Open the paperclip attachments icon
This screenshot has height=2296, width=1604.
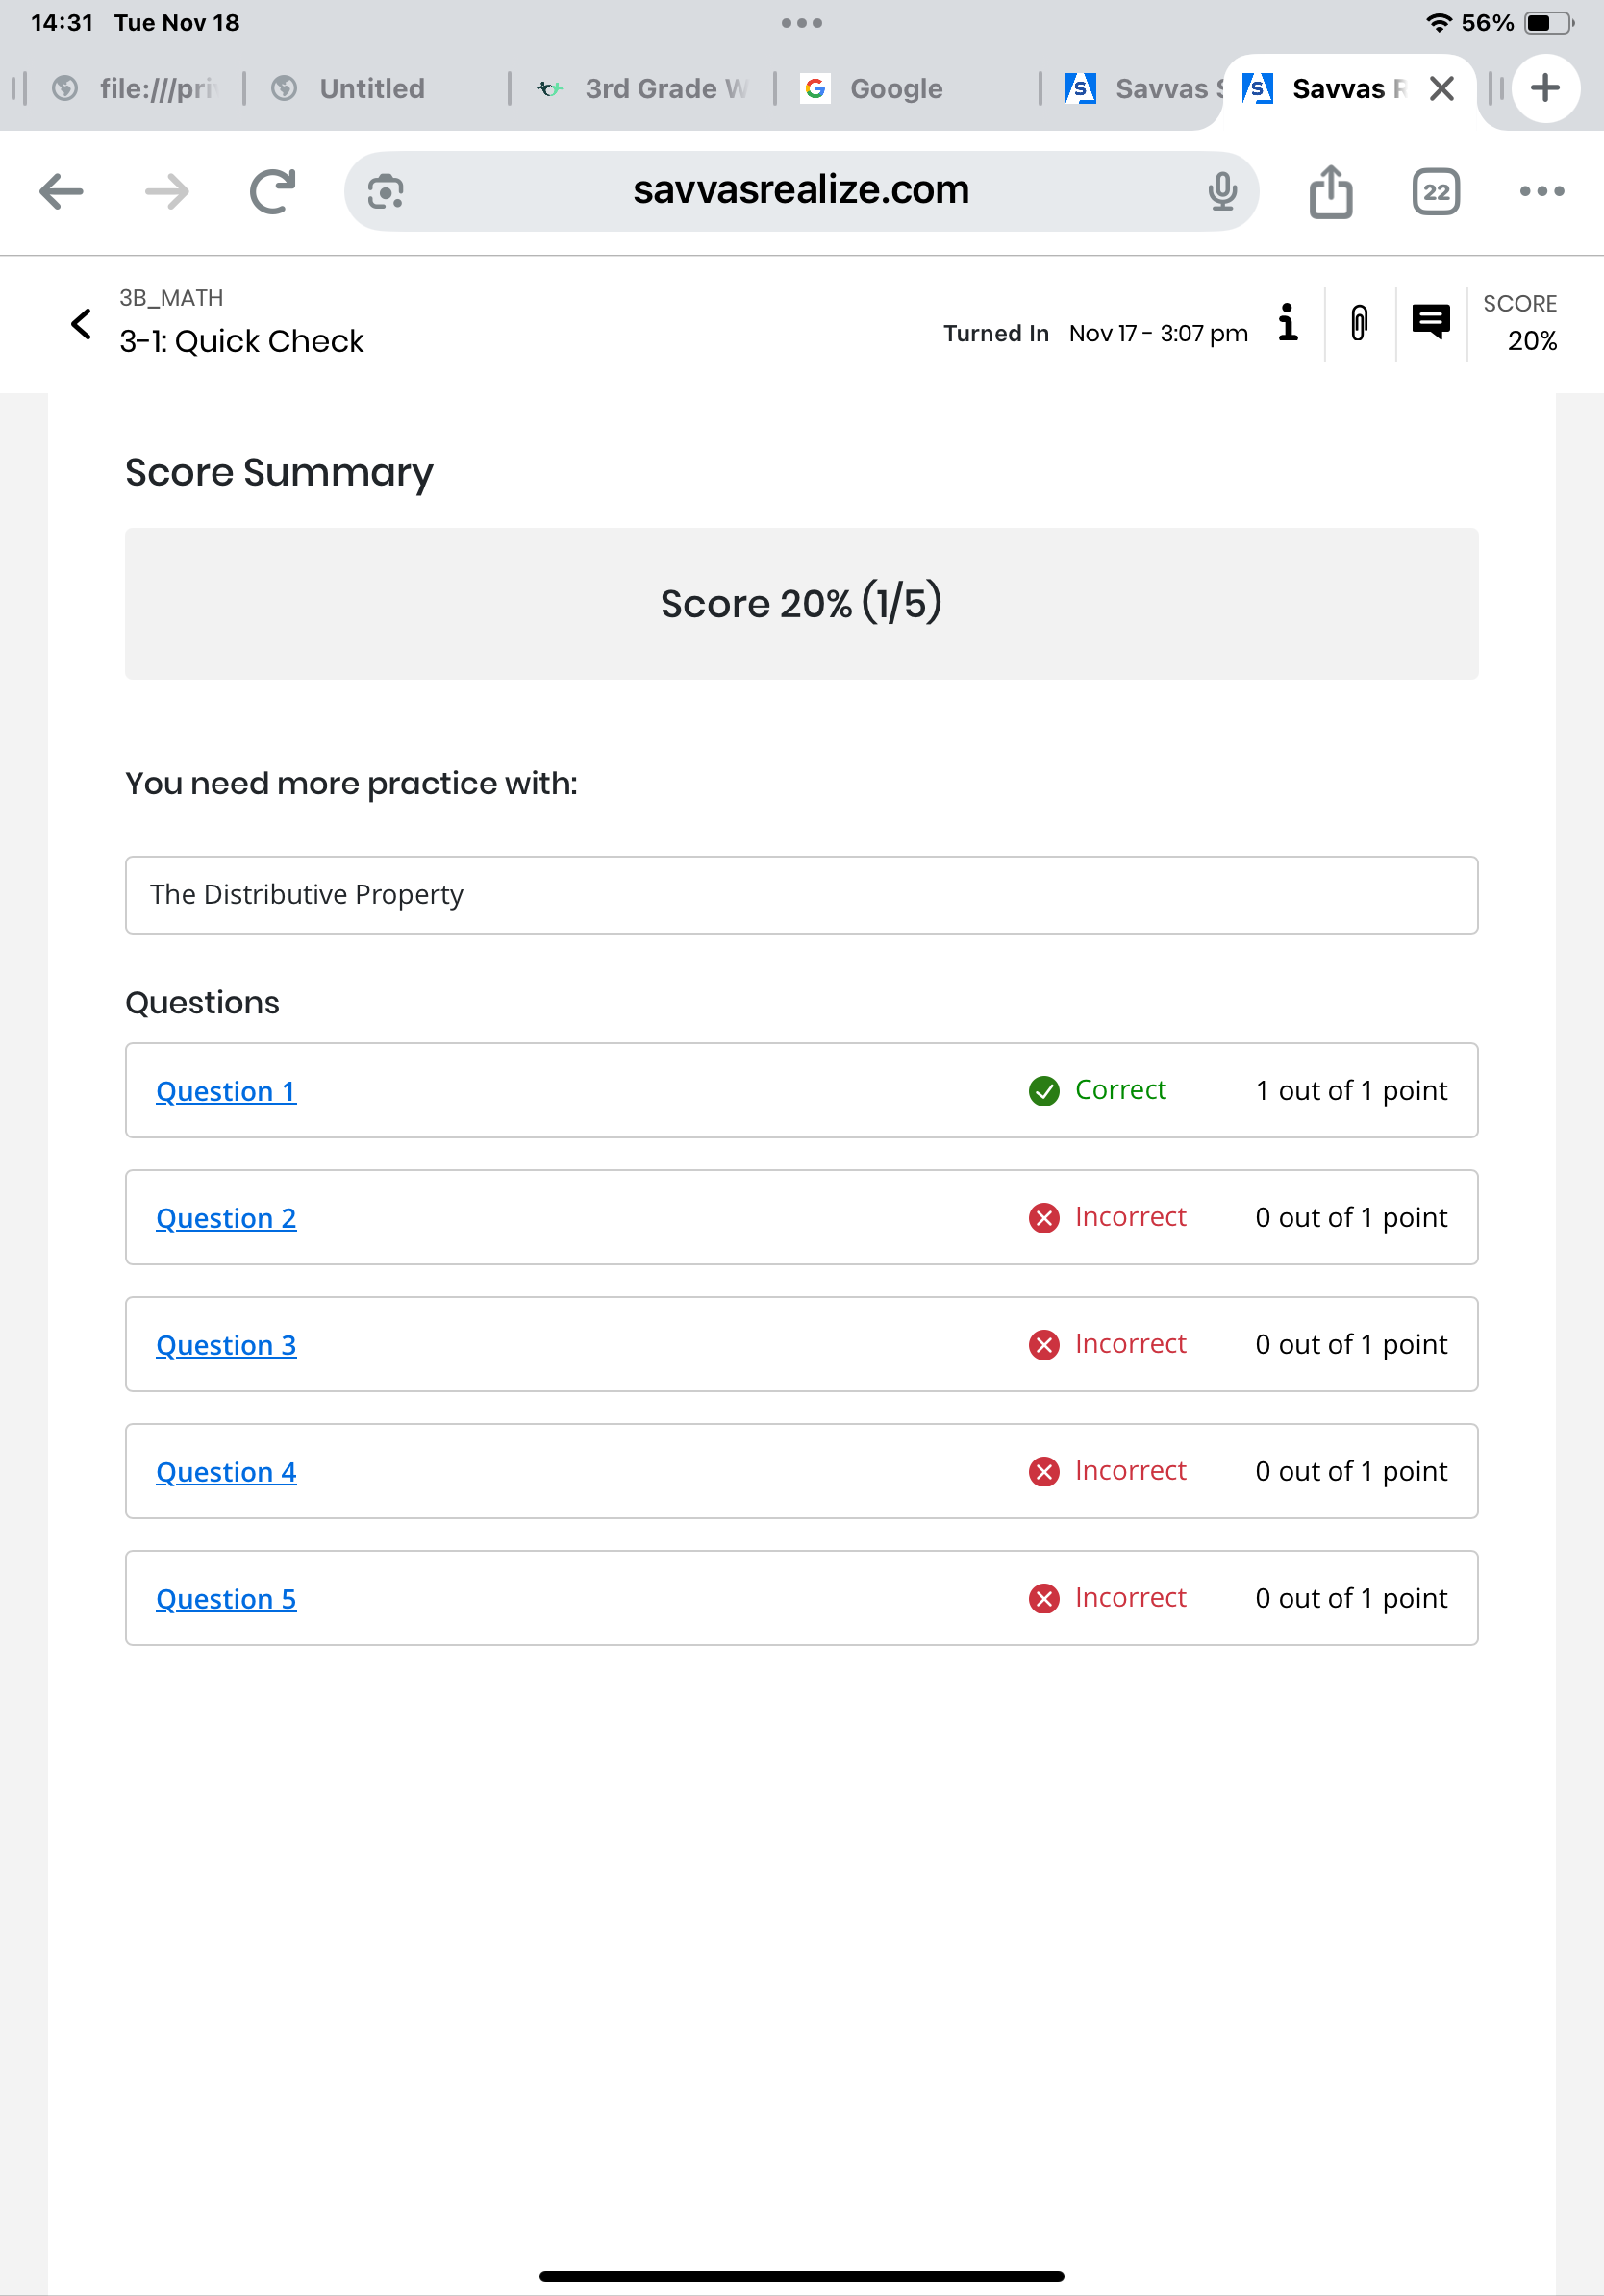[x=1359, y=323]
